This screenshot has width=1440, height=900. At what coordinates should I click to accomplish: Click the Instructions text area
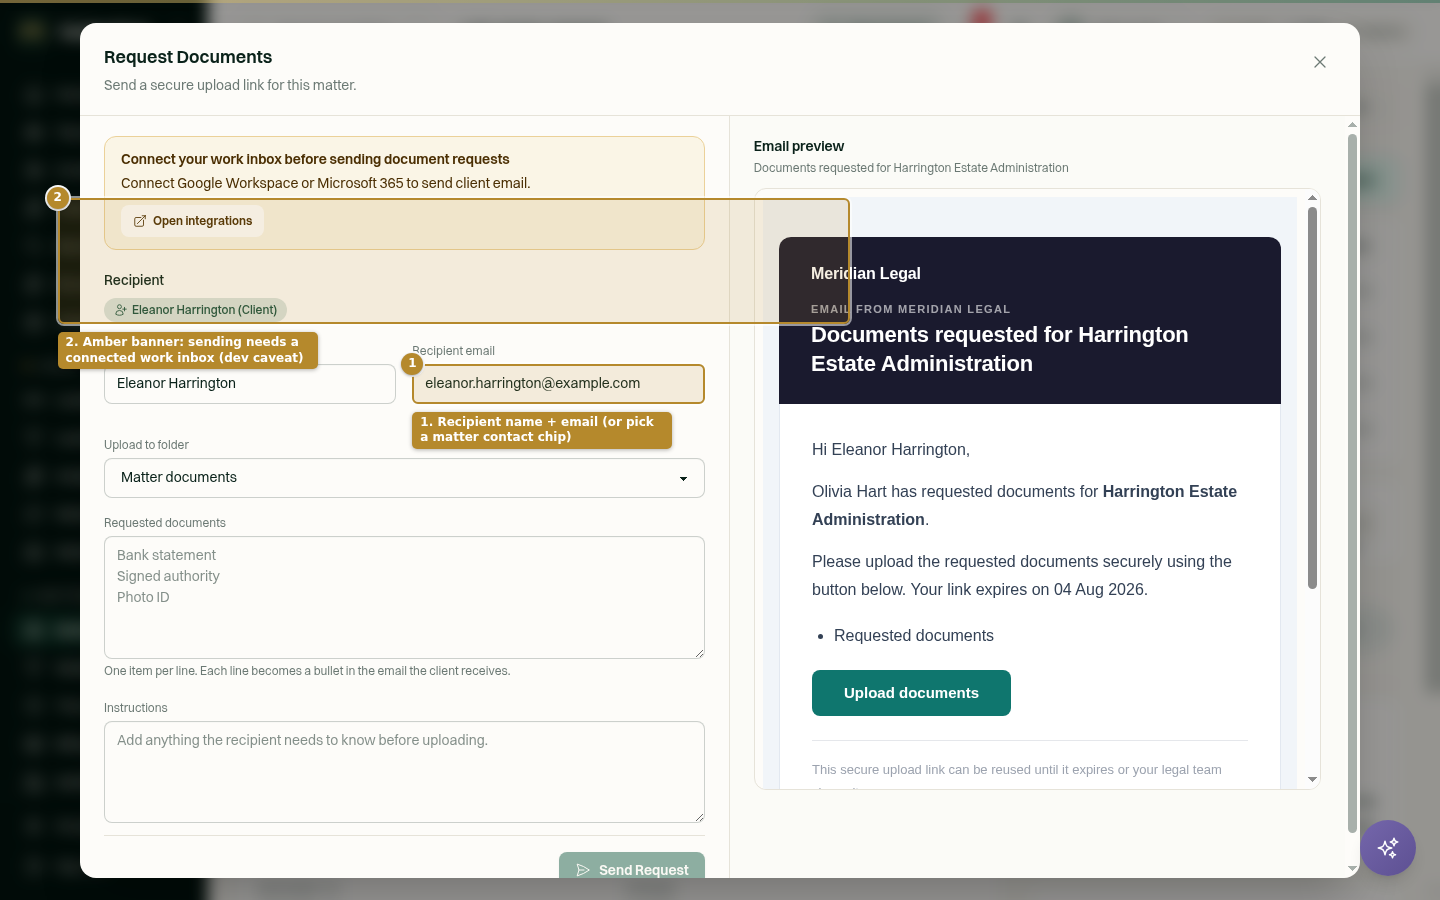click(x=404, y=772)
